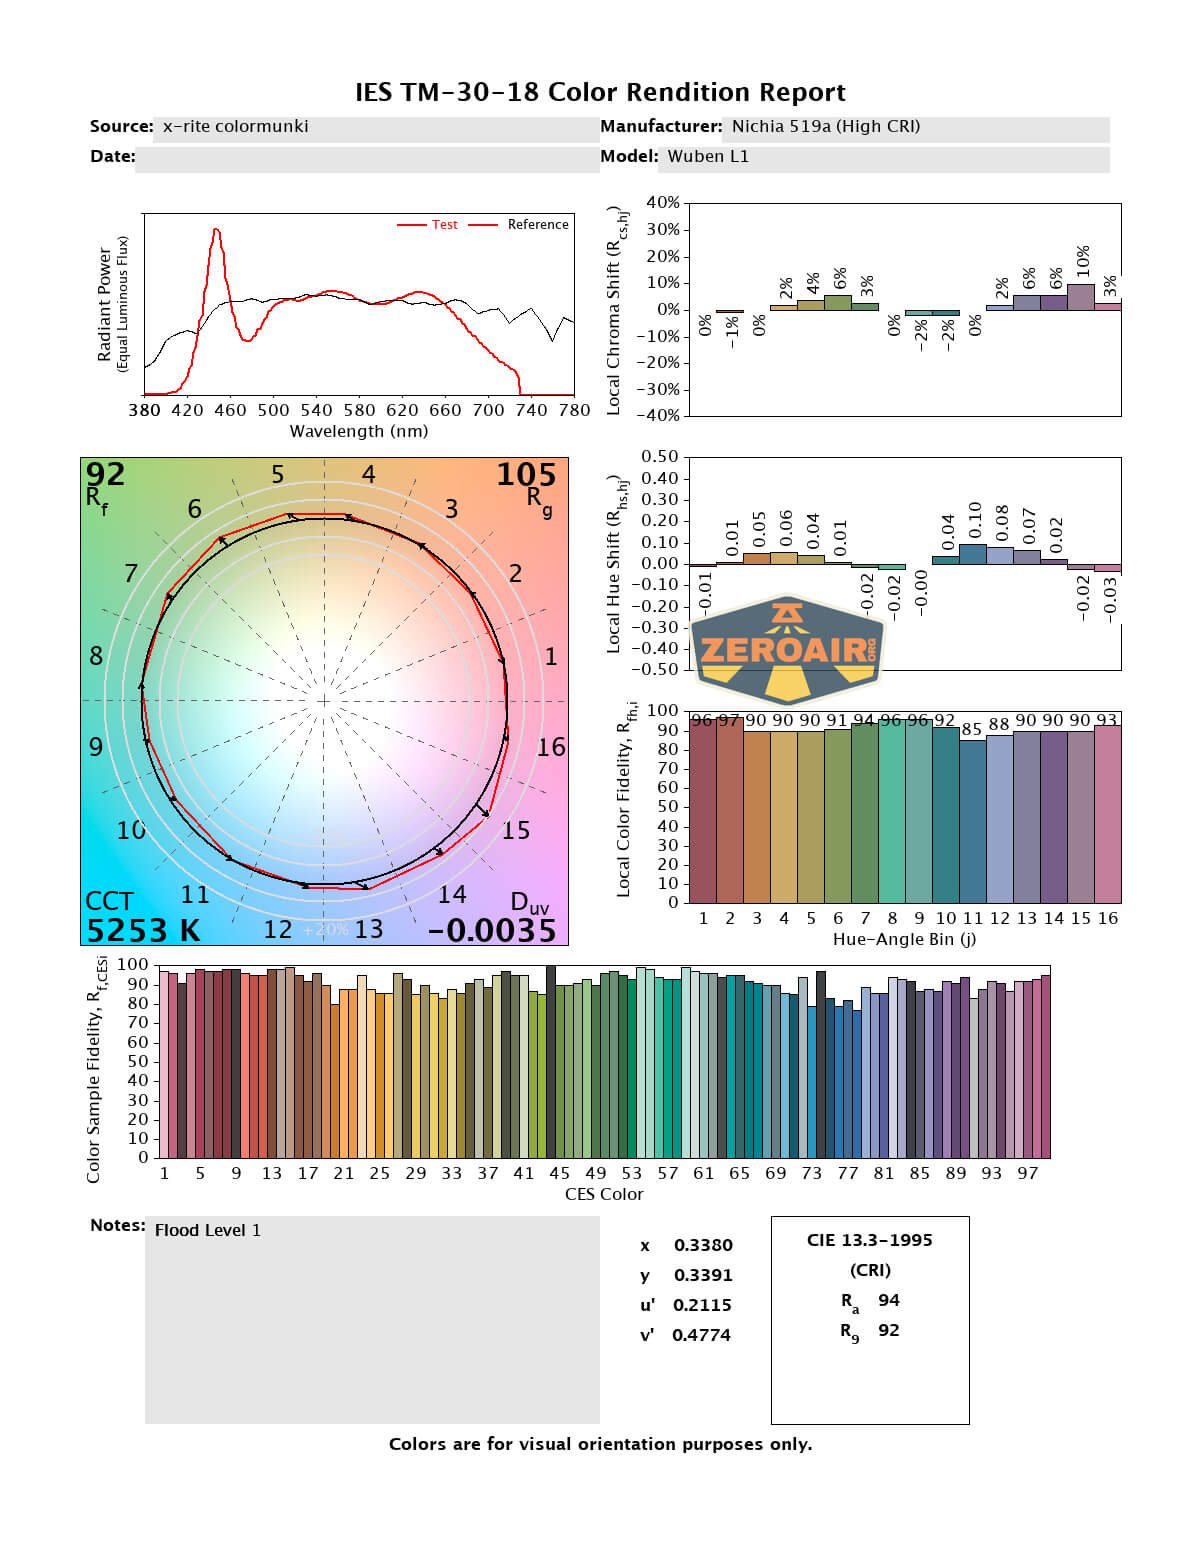Click the ZeroAir logo watermark
Screen dimensions: 1200x1550
(x=786, y=650)
